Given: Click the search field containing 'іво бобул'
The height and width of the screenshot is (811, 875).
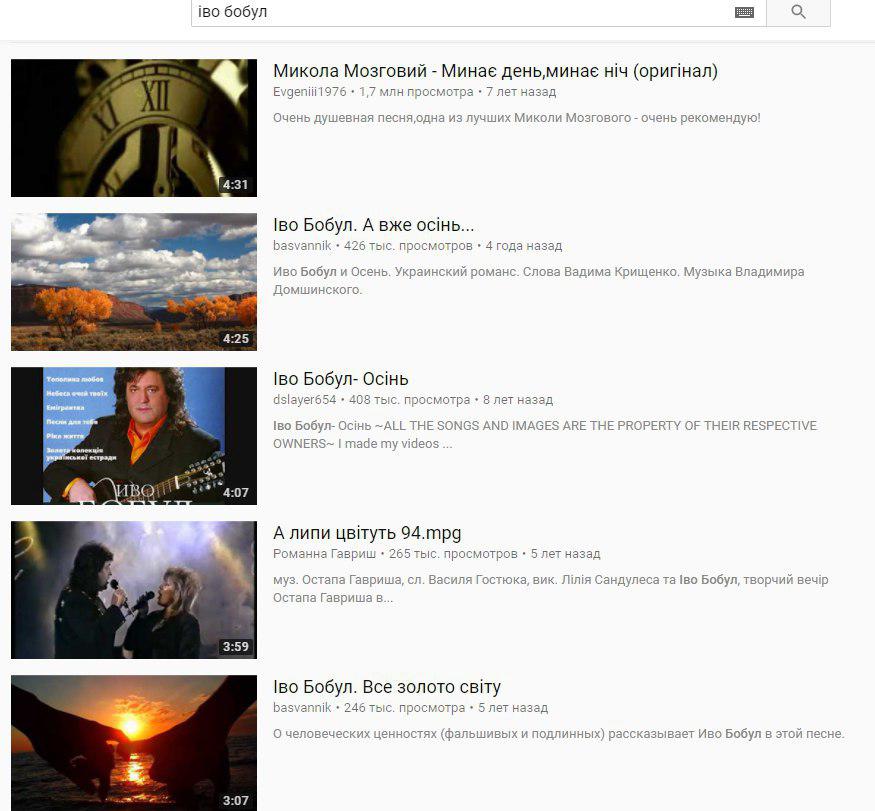Looking at the screenshot, I should 460,12.
